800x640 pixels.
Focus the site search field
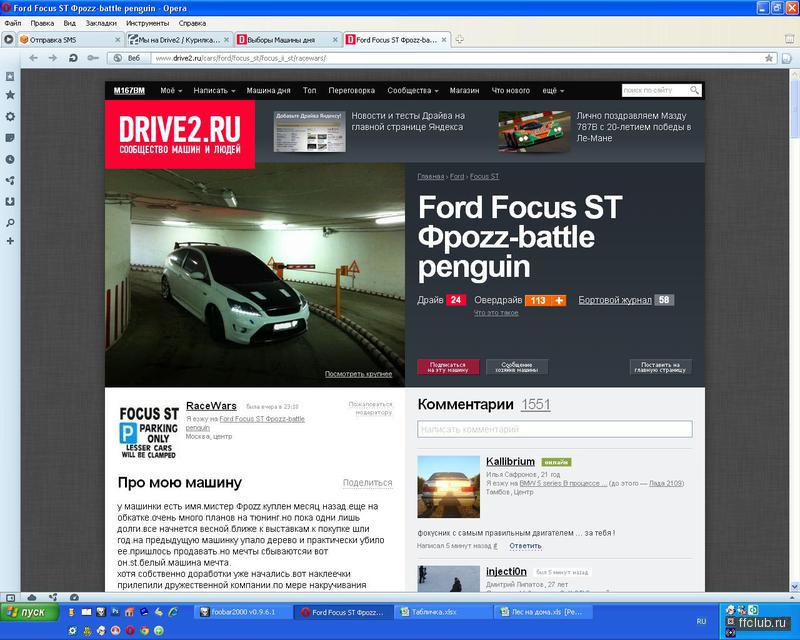[656, 90]
